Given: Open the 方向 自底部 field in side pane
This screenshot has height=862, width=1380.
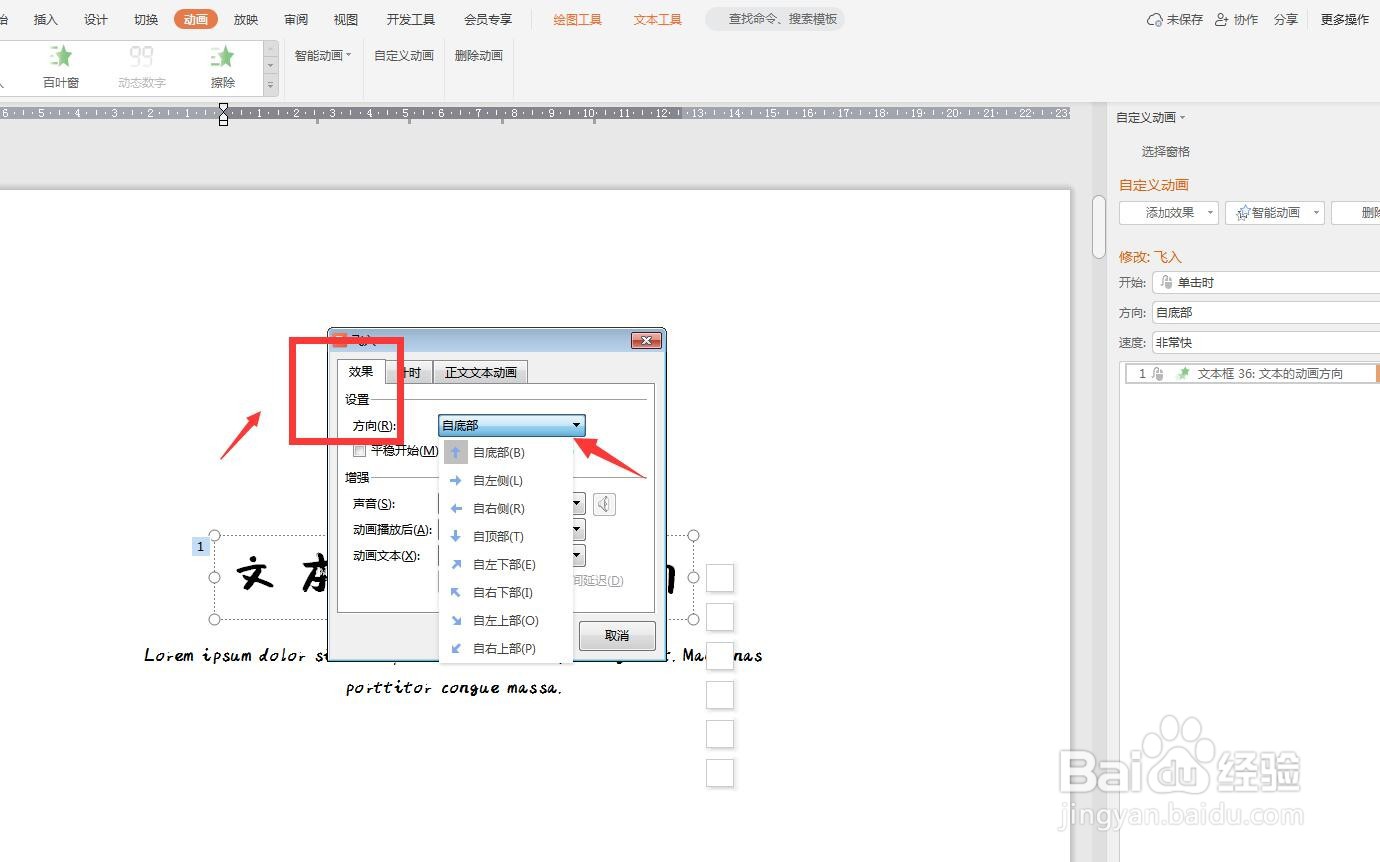Looking at the screenshot, I should click(x=1266, y=313).
